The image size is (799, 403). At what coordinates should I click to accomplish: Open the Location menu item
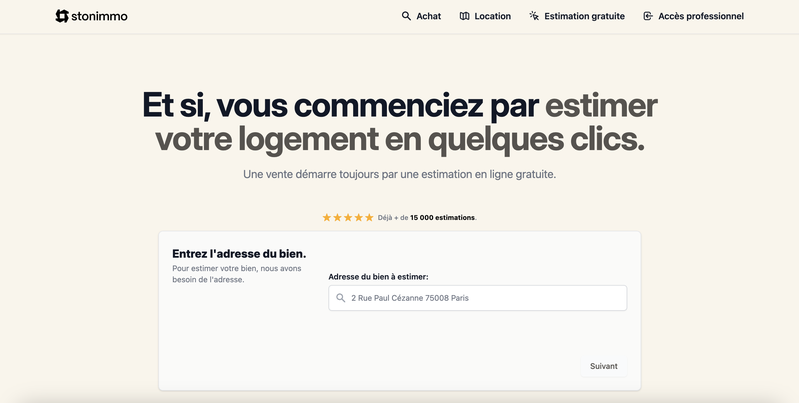point(492,16)
